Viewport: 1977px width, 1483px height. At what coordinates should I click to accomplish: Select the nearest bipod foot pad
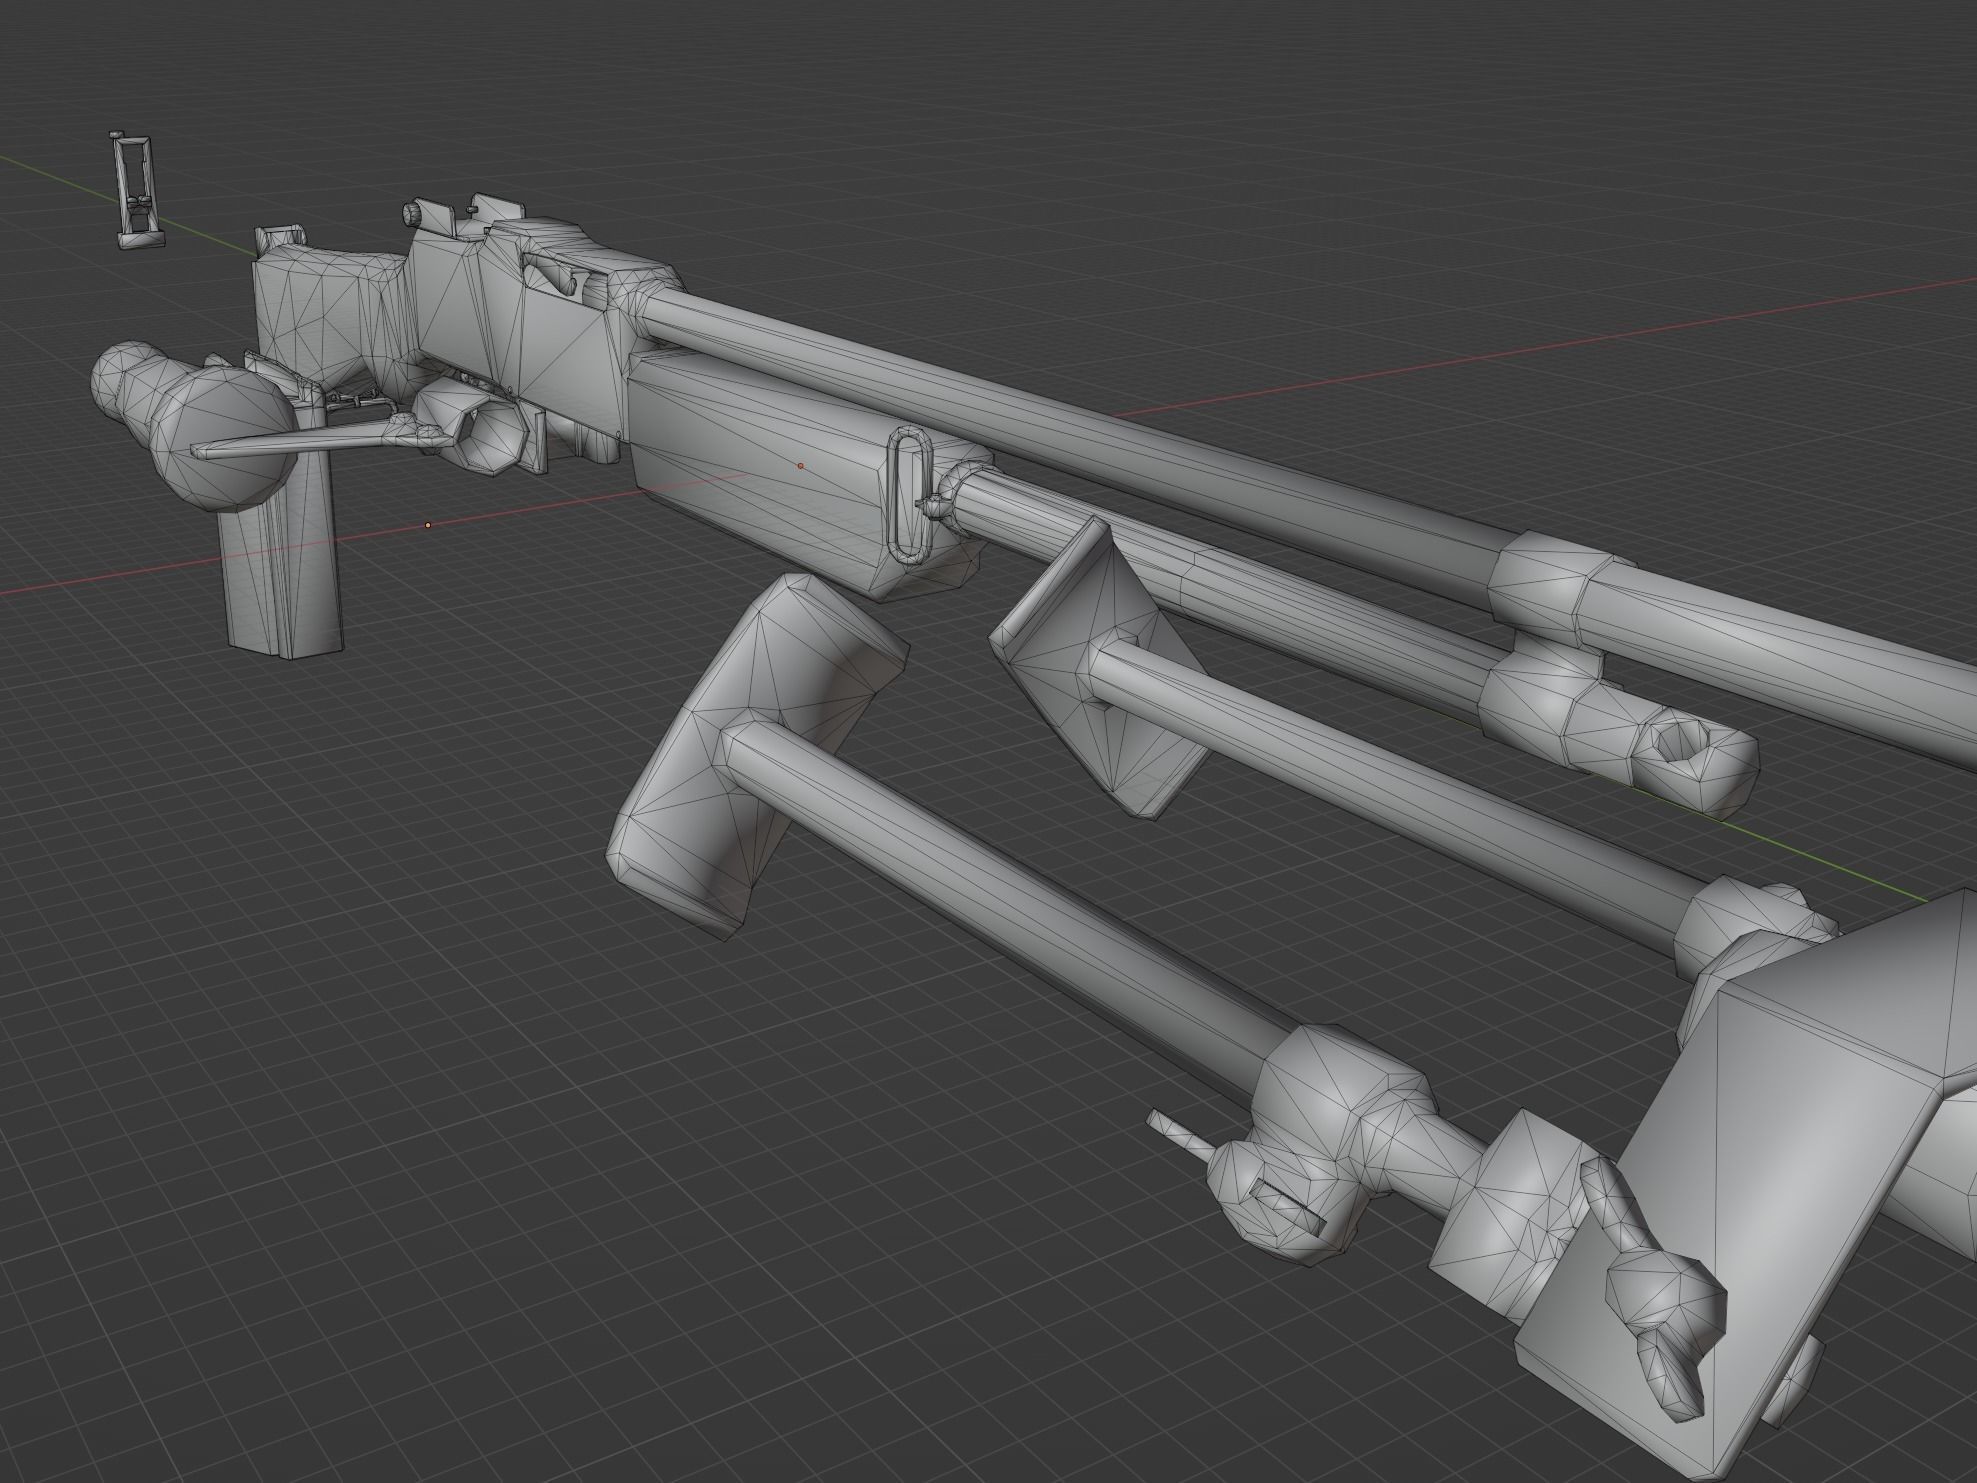pyautogui.click(x=755, y=755)
